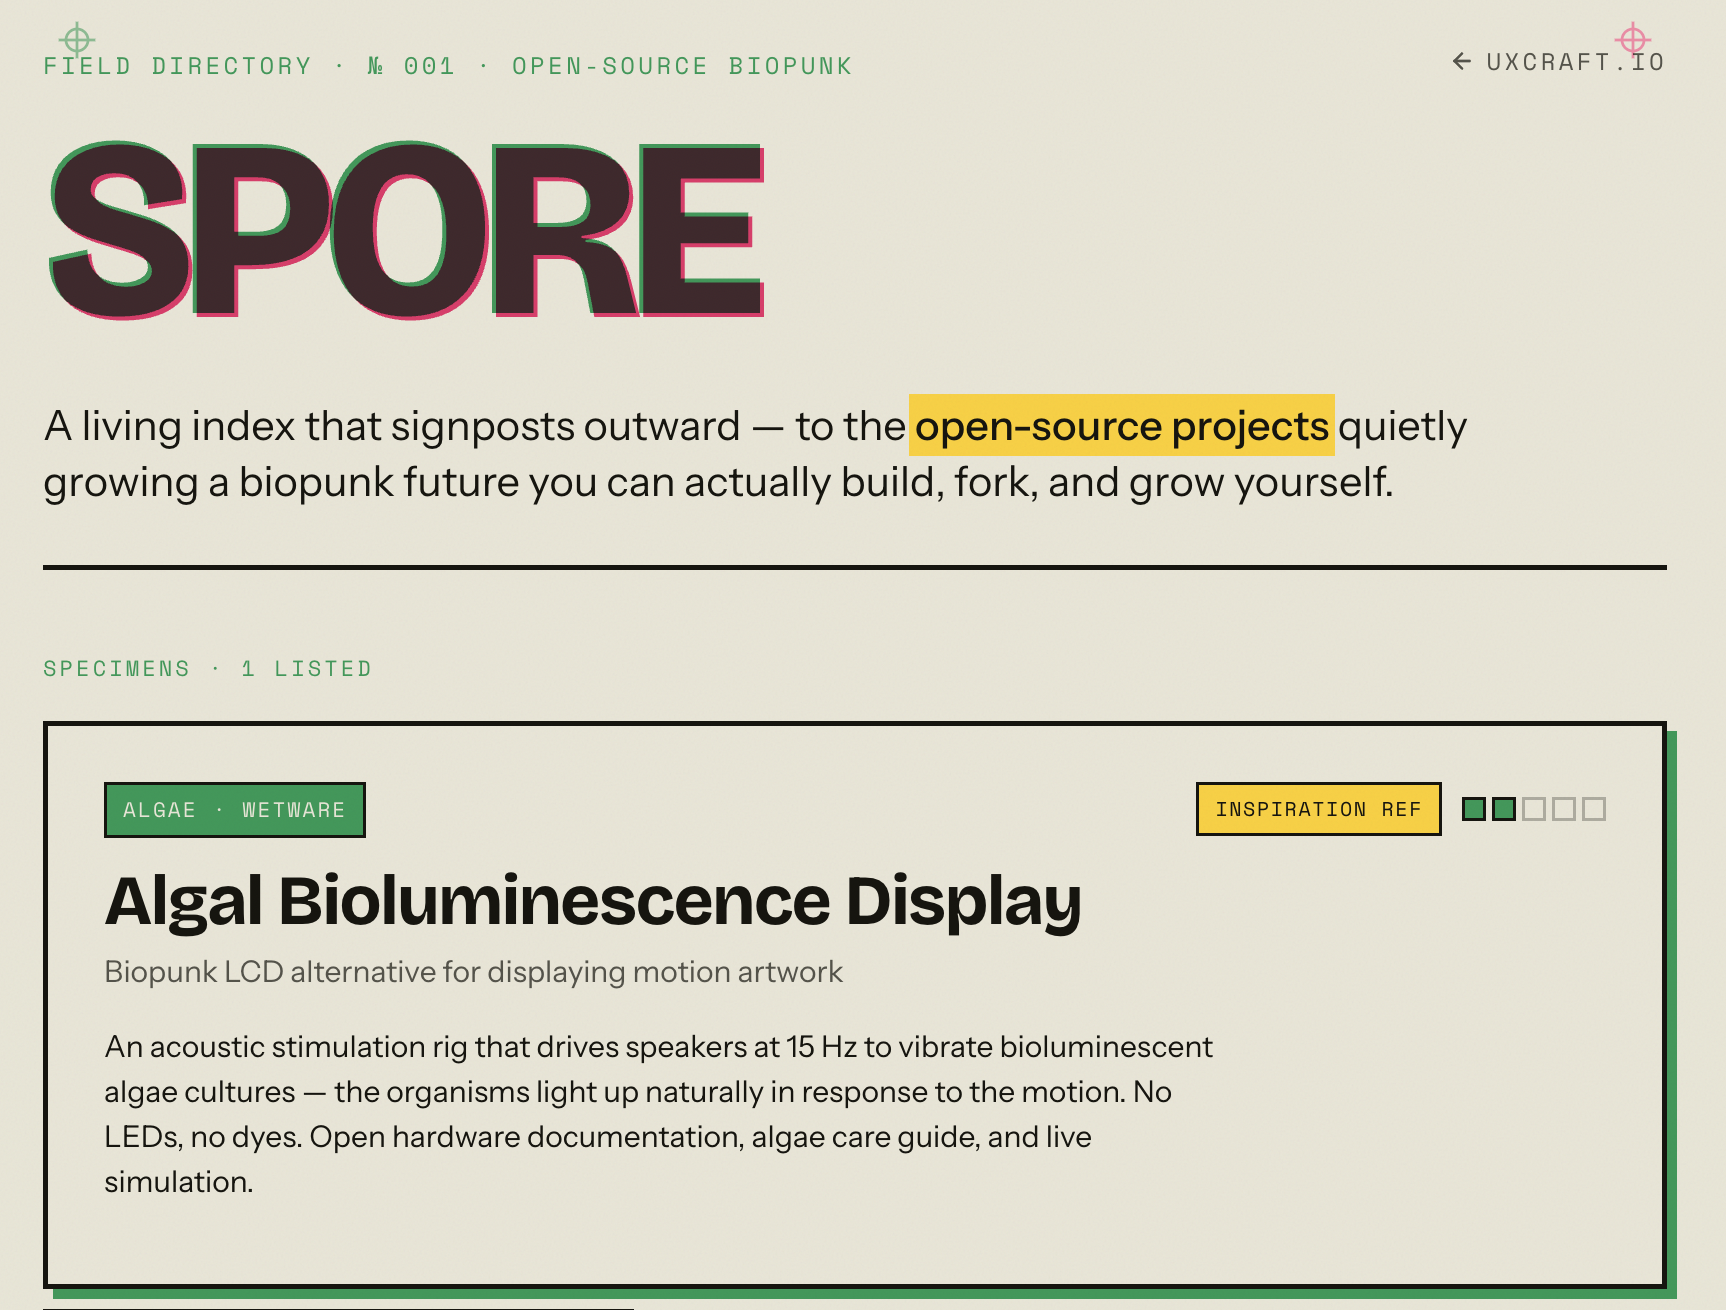Click the highlighted 'open-source projects' phrase
Viewport: 1726px width, 1310px height.
coord(1122,426)
